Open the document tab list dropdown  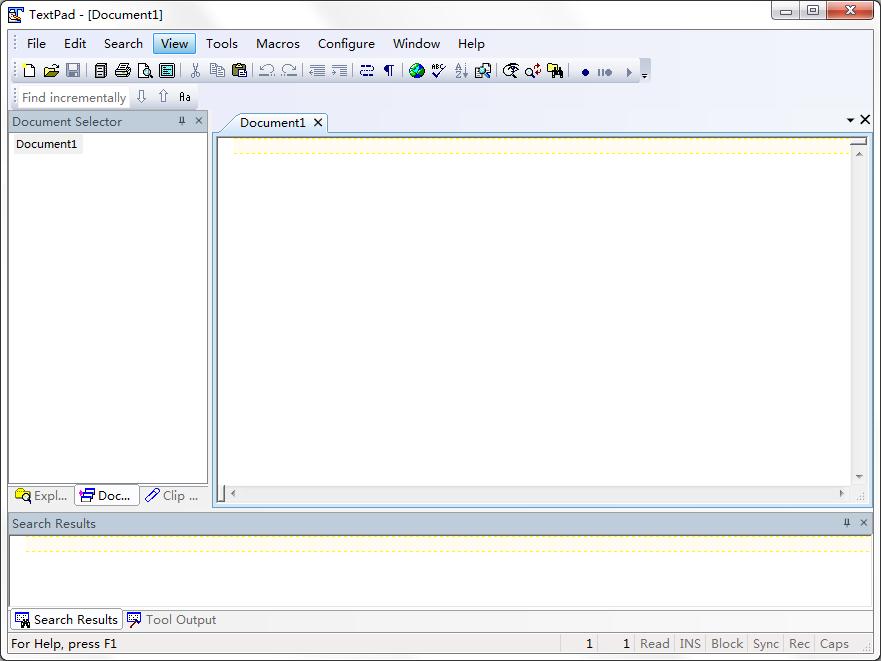(848, 119)
